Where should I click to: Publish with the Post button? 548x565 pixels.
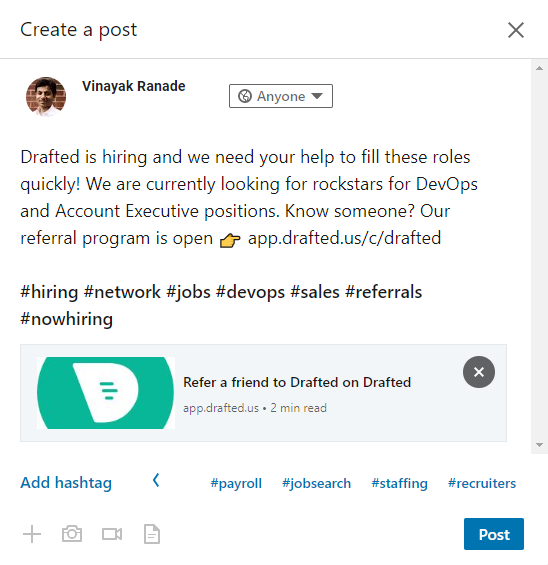[494, 534]
